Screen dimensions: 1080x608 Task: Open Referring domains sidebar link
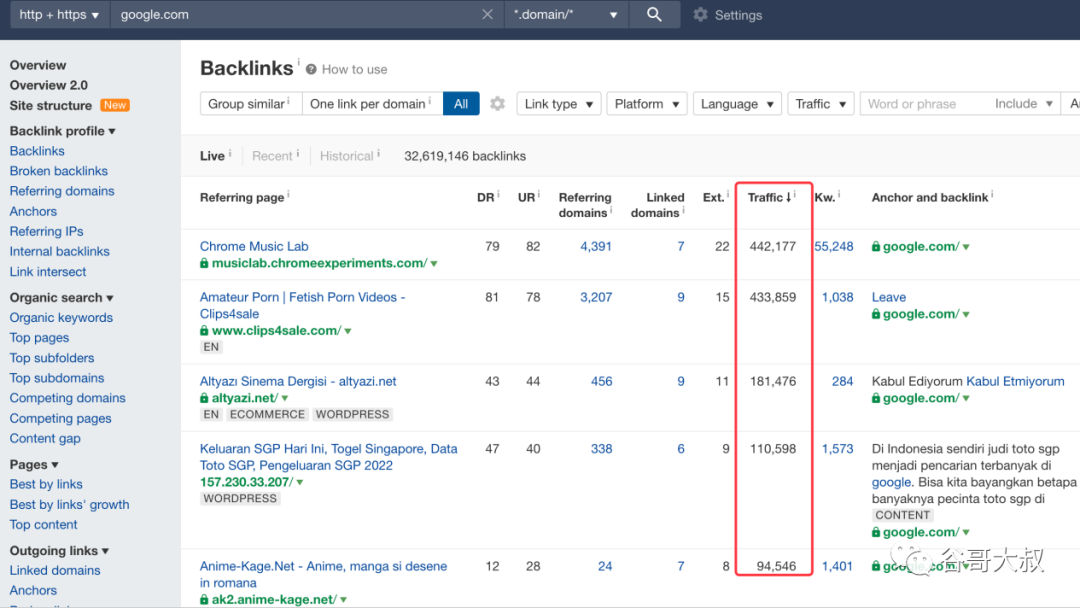(x=62, y=191)
